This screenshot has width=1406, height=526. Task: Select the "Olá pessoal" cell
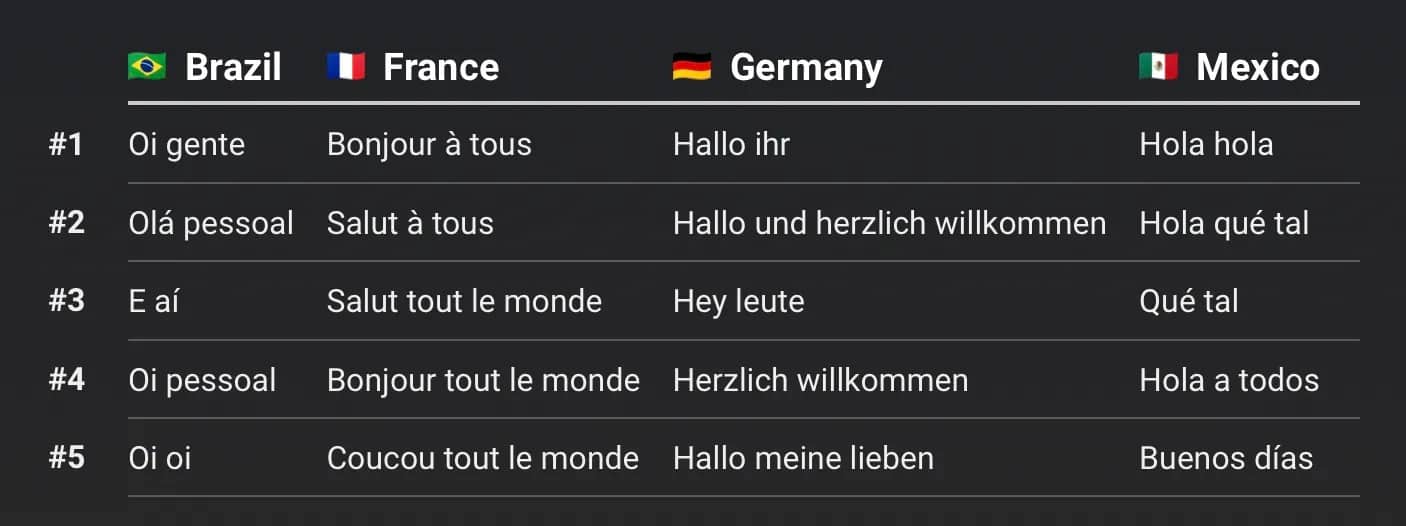click(211, 223)
